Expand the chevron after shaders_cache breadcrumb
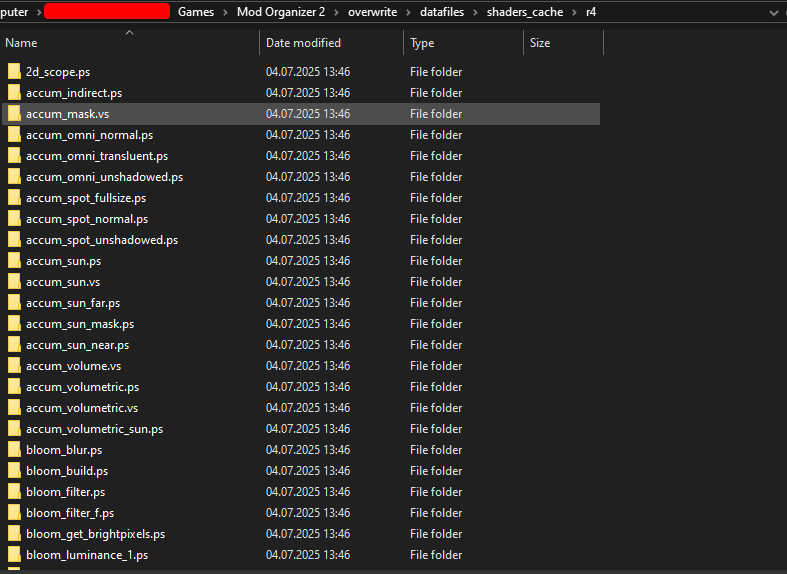Image resolution: width=787 pixels, height=574 pixels. 575,12
